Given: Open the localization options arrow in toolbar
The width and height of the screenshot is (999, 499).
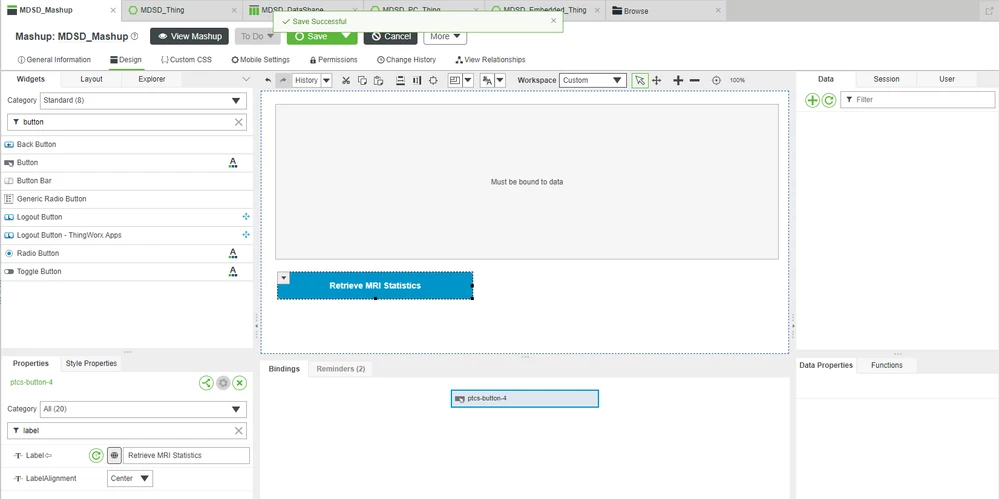Looking at the screenshot, I should 501,80.
